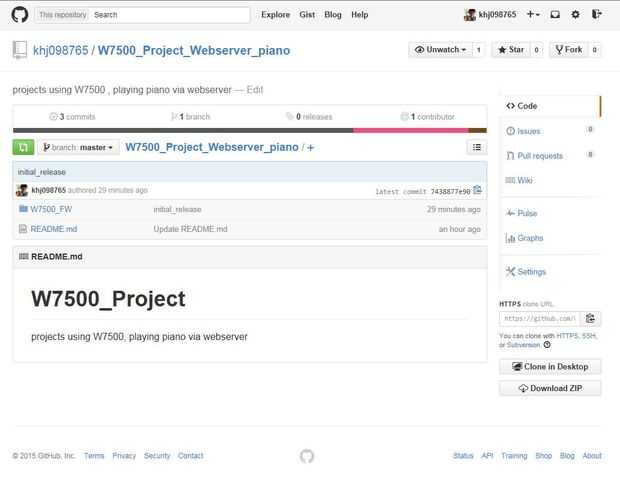Open khj098765 commit author avatar
The width and height of the screenshot is (620, 486).
tap(22, 190)
